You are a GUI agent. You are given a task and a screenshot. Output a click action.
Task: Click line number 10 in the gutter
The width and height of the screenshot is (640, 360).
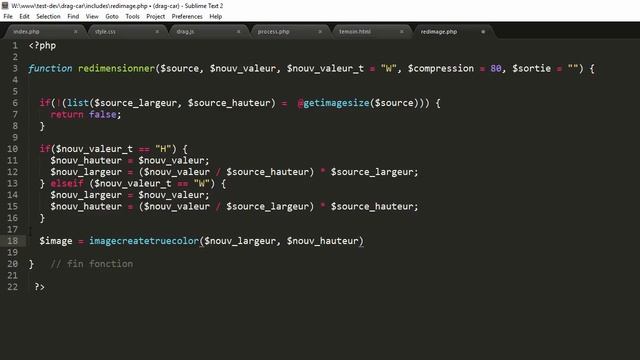pos(13,149)
